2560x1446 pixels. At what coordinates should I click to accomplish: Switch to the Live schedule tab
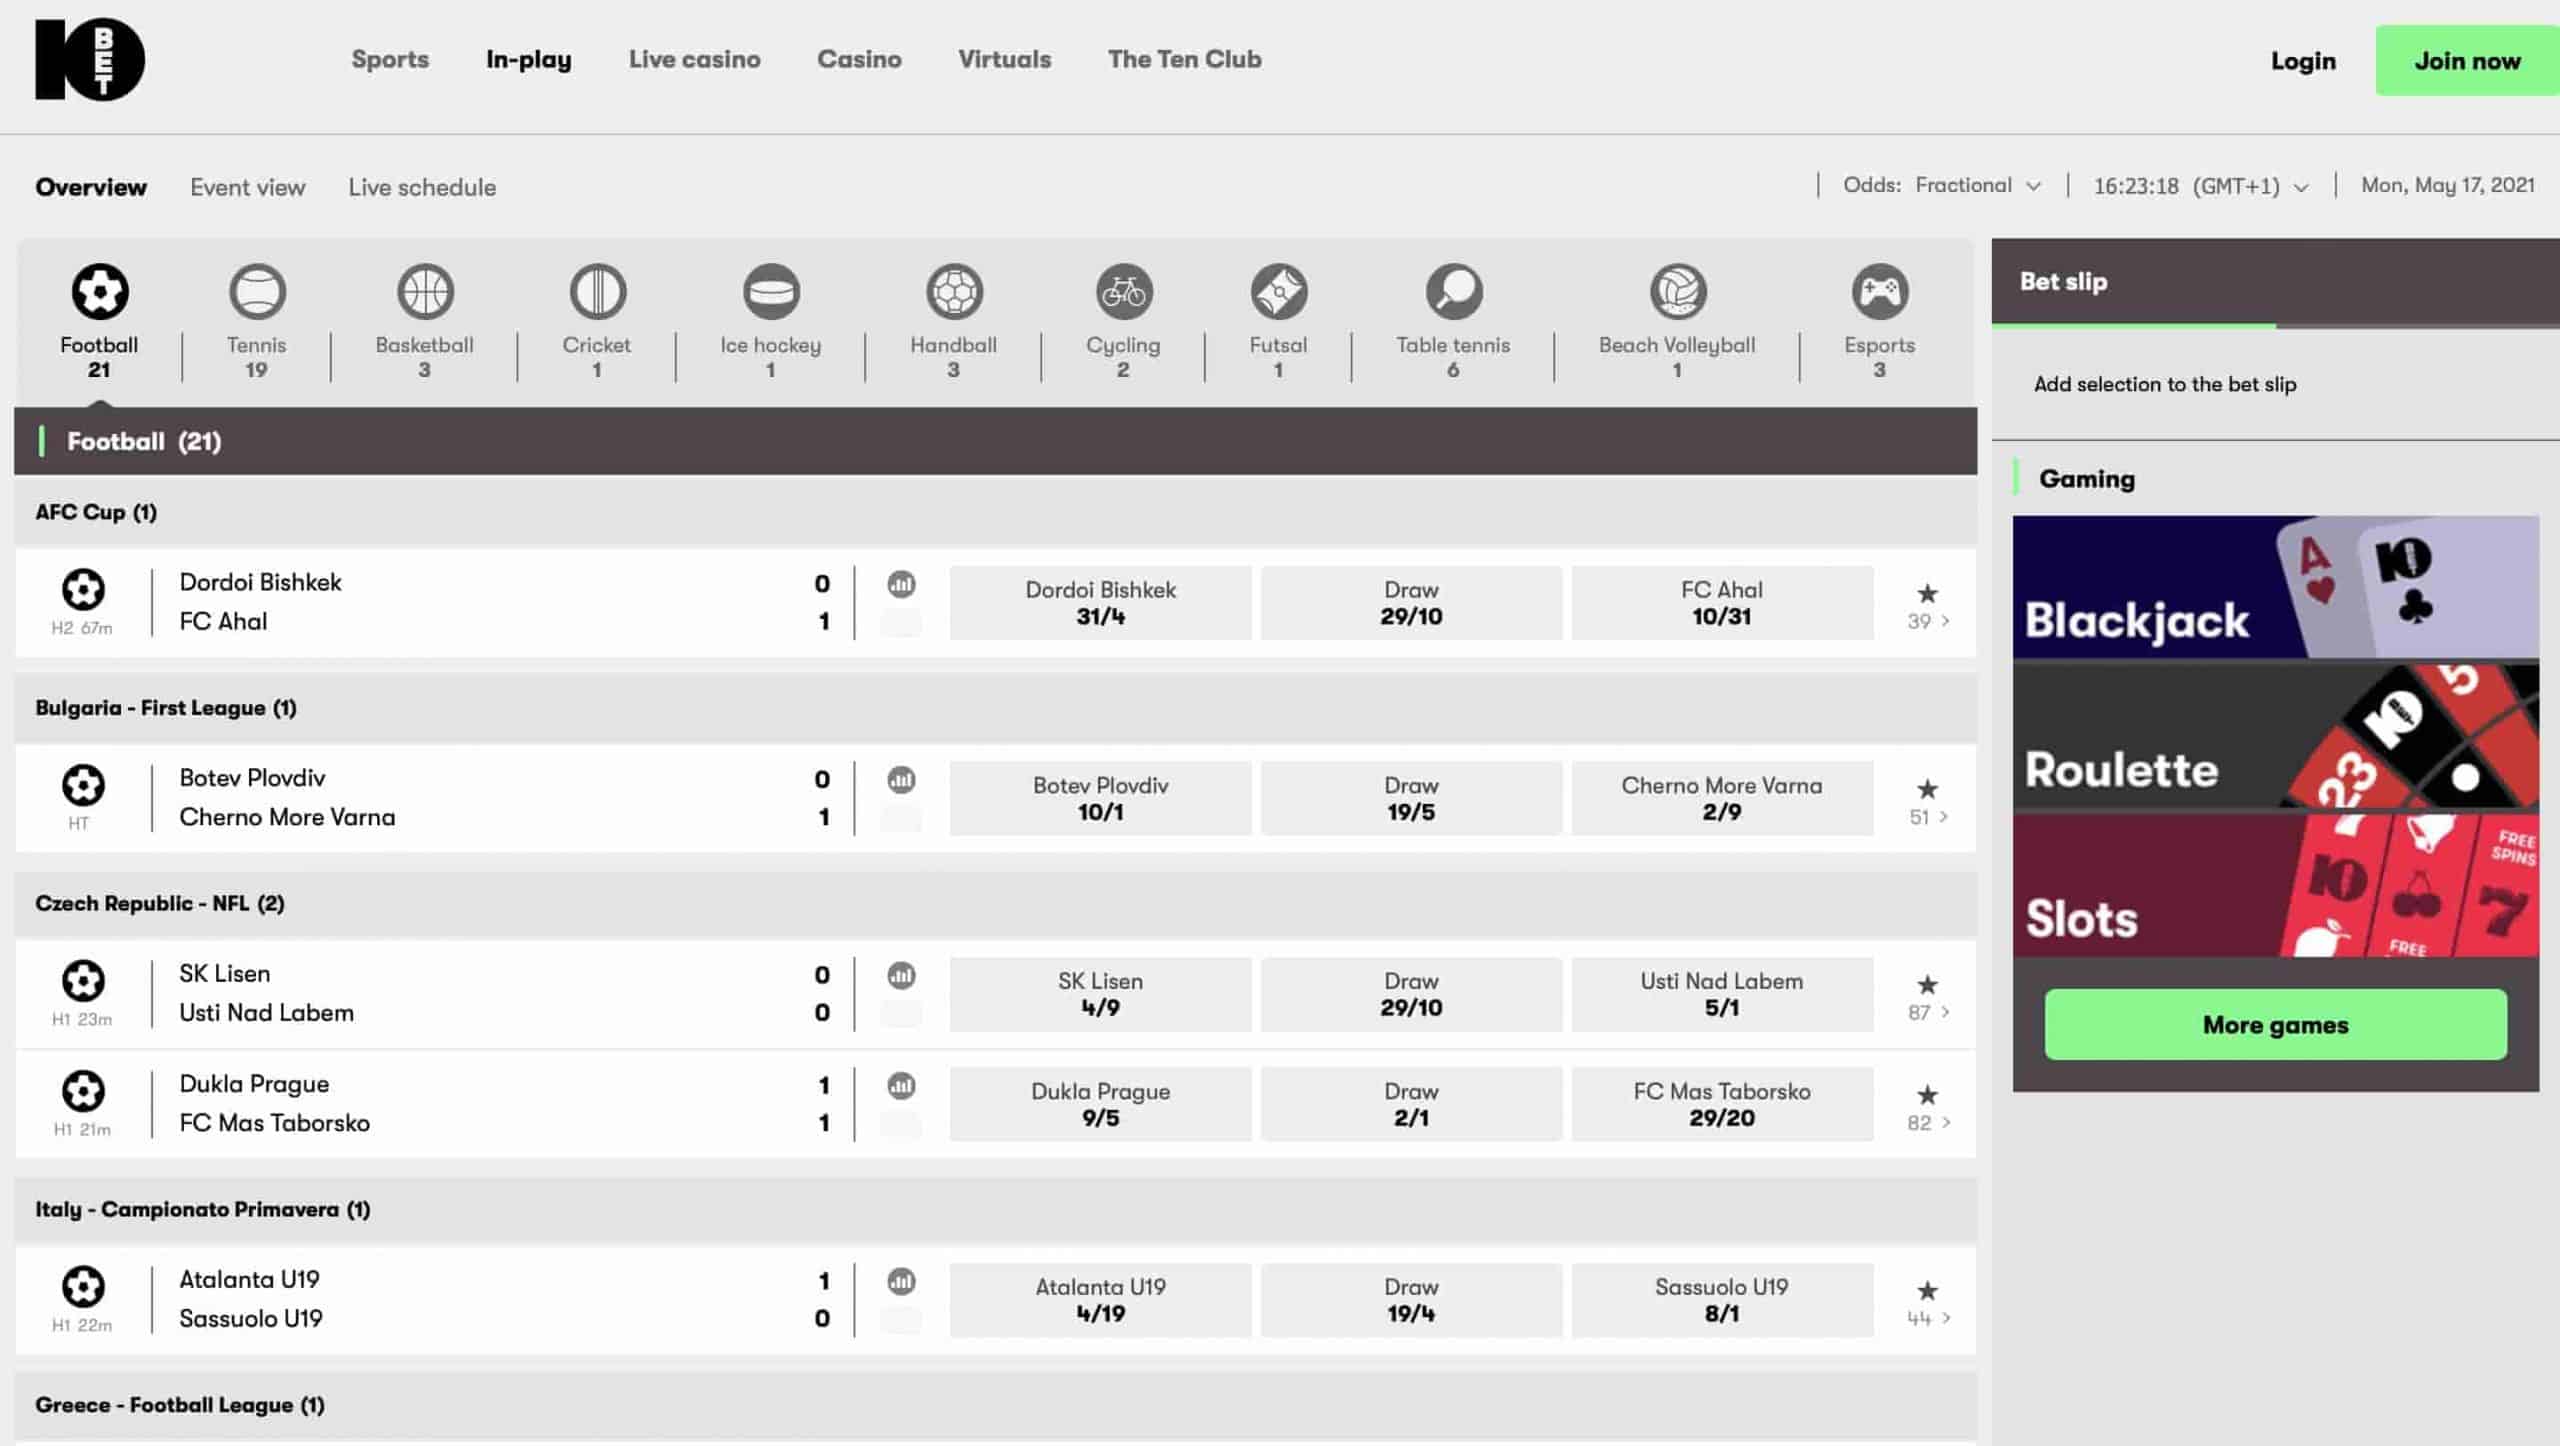coord(421,187)
